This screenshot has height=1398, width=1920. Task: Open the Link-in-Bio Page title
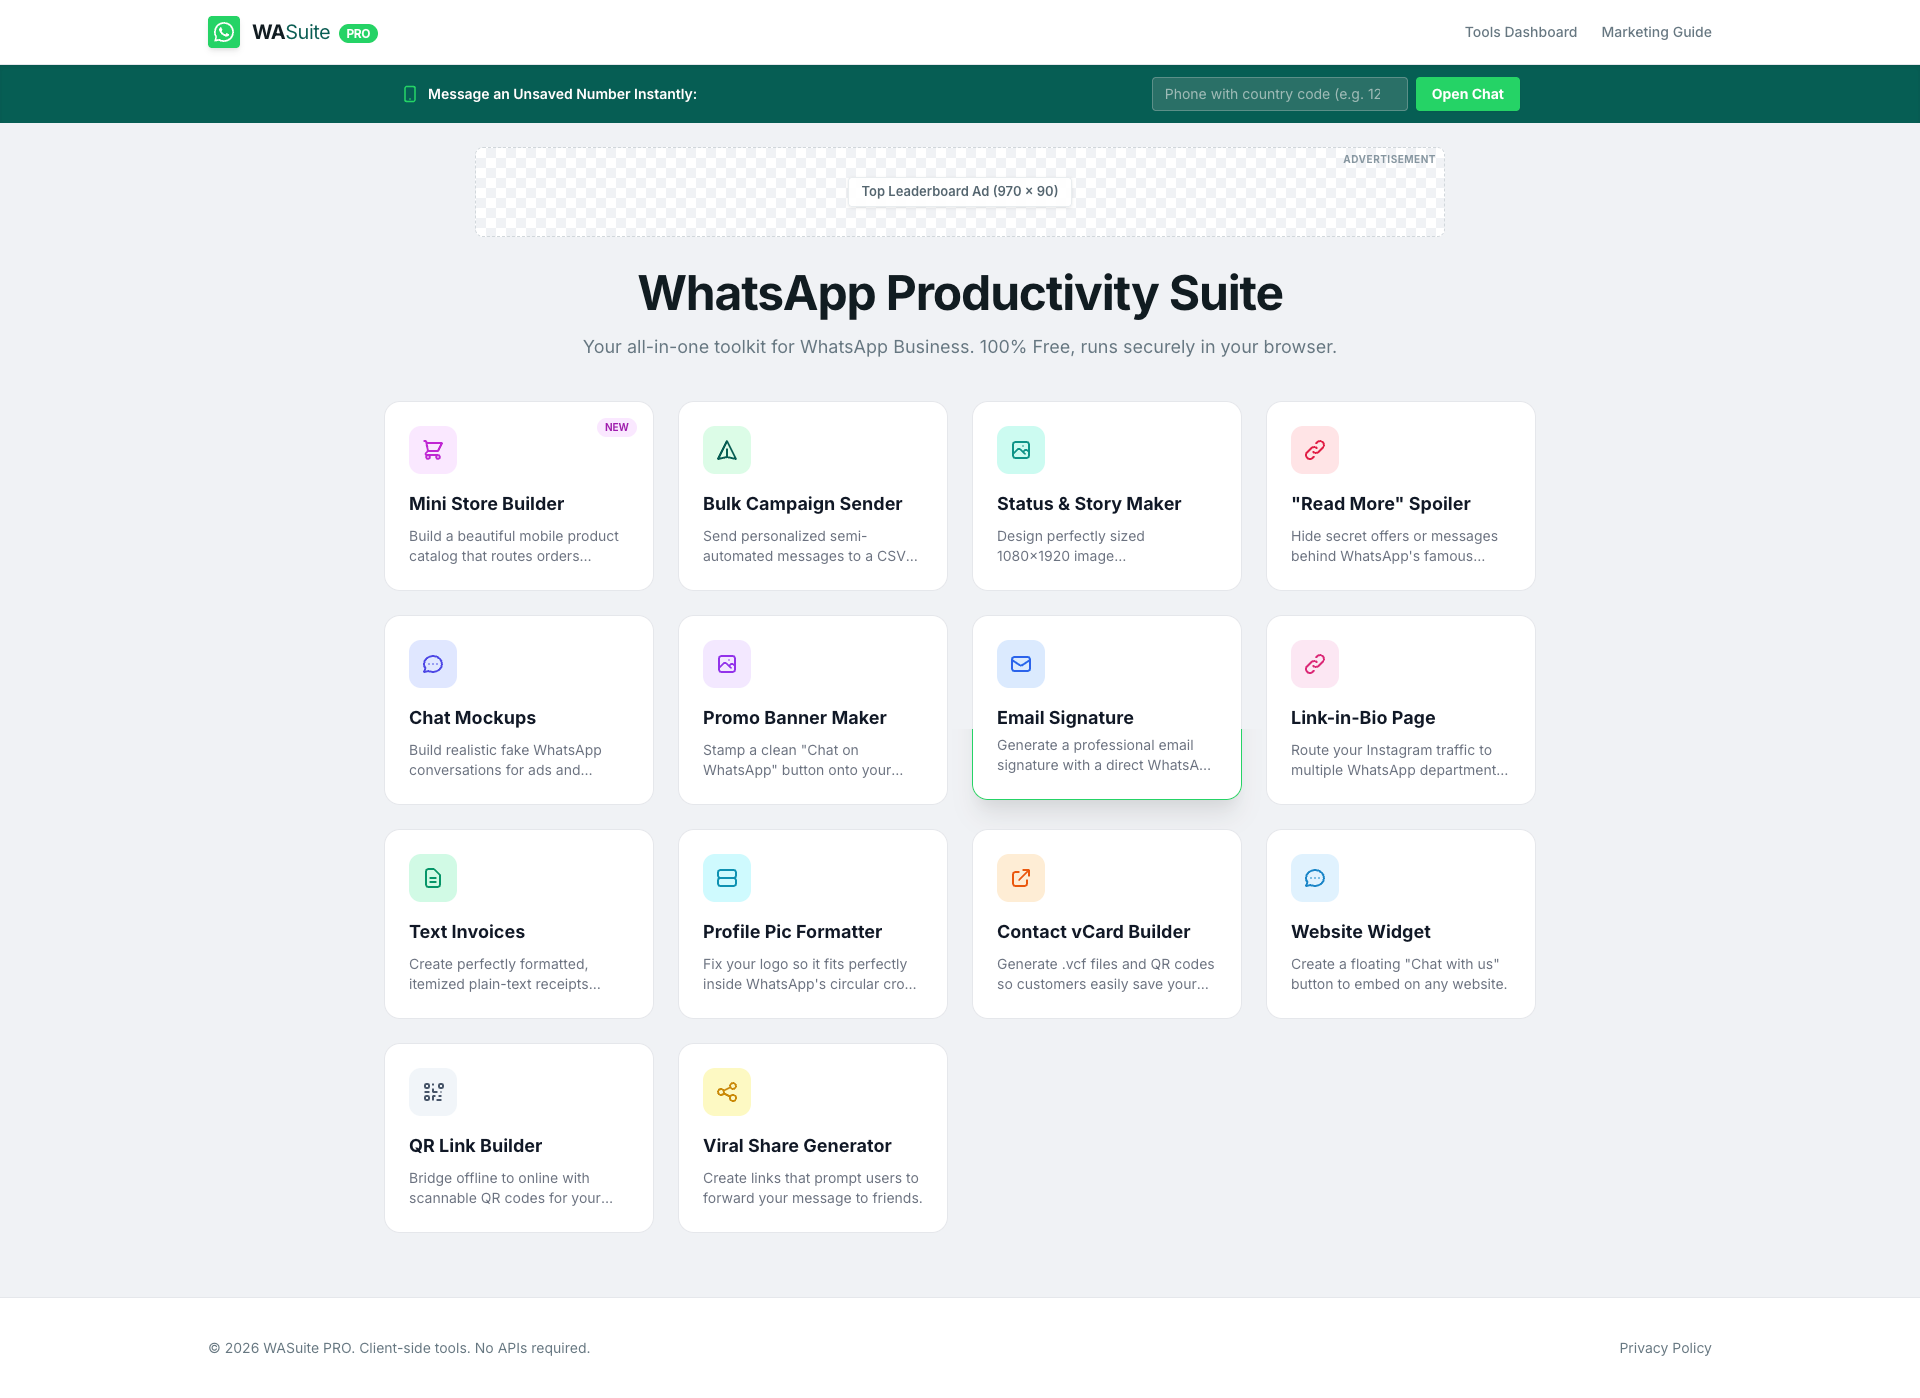pos(1363,718)
